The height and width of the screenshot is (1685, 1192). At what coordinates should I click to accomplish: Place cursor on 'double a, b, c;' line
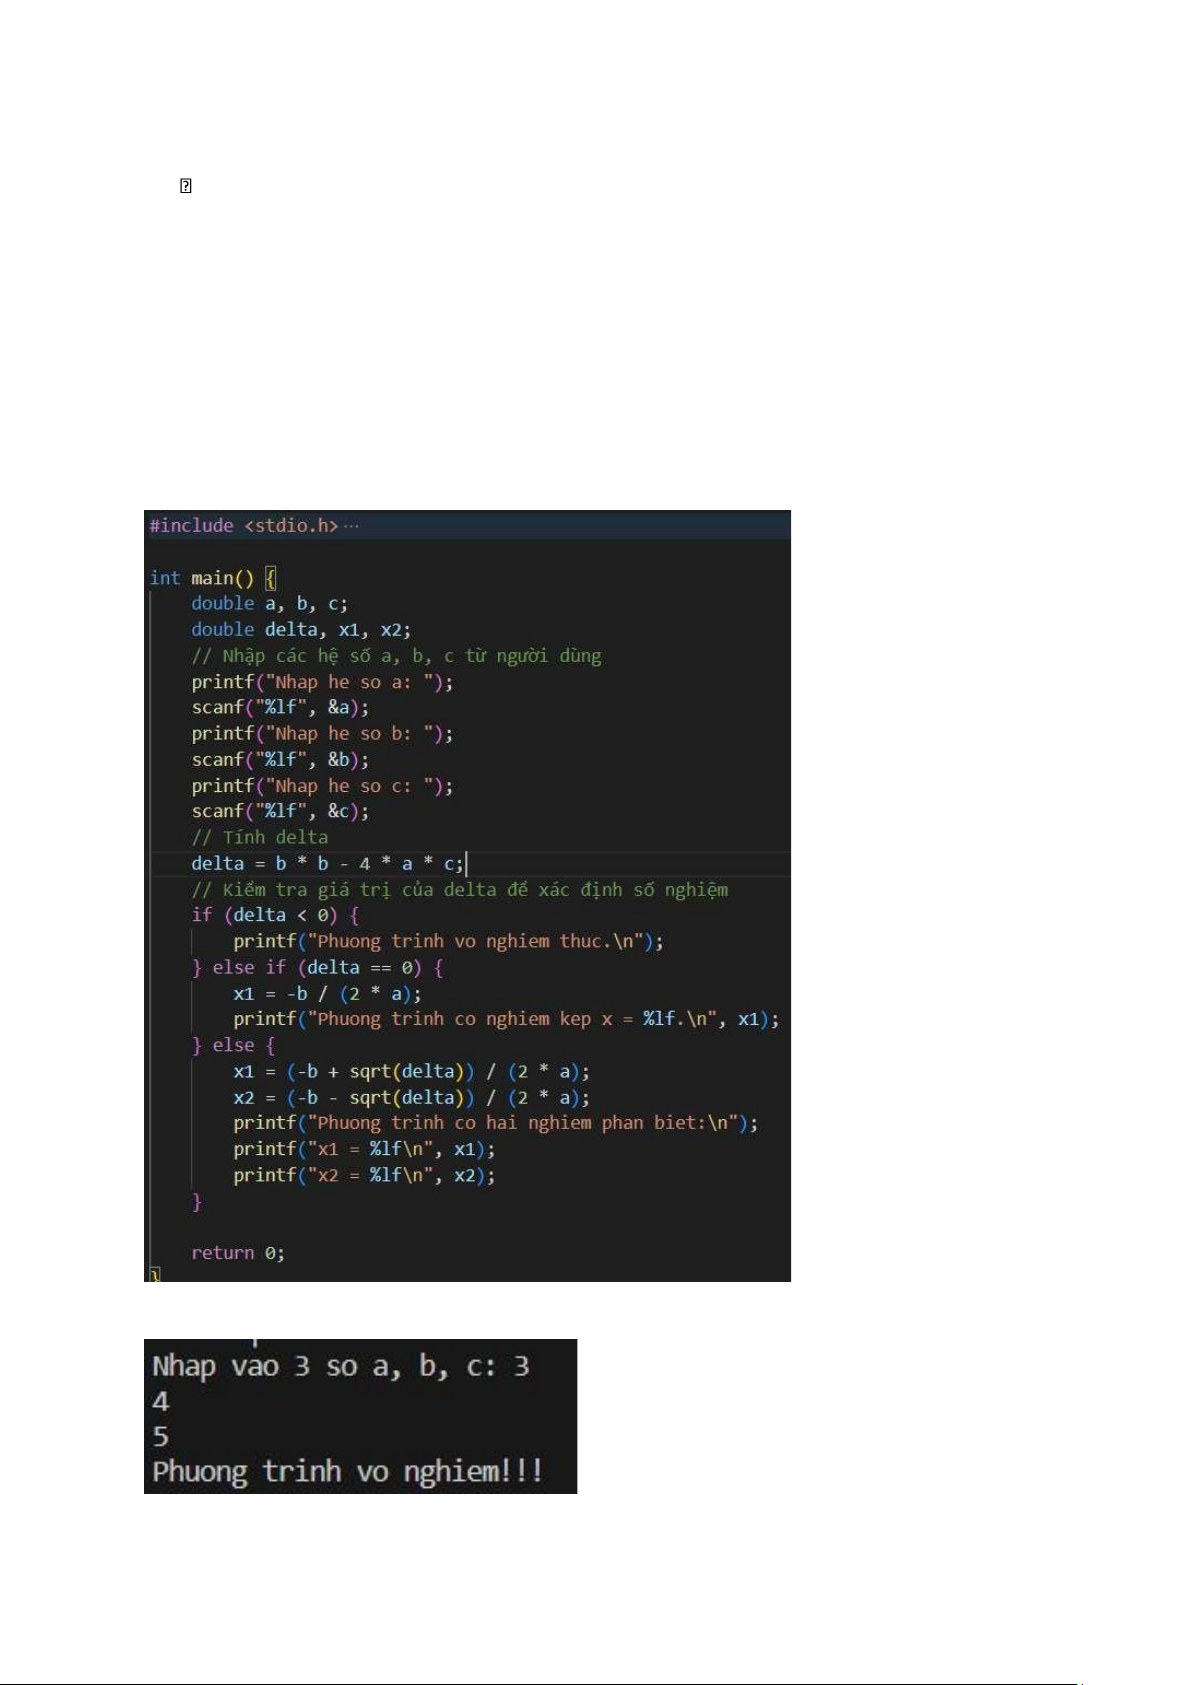269,604
